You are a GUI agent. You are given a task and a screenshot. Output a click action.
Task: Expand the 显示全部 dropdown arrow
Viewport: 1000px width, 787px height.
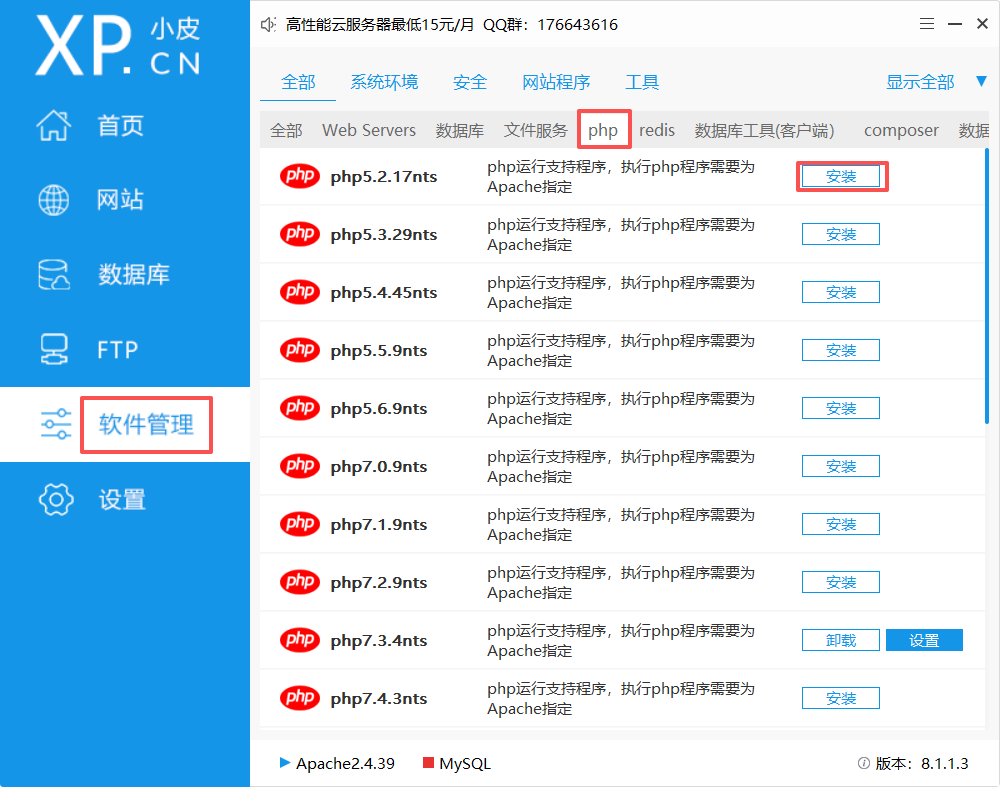[982, 82]
